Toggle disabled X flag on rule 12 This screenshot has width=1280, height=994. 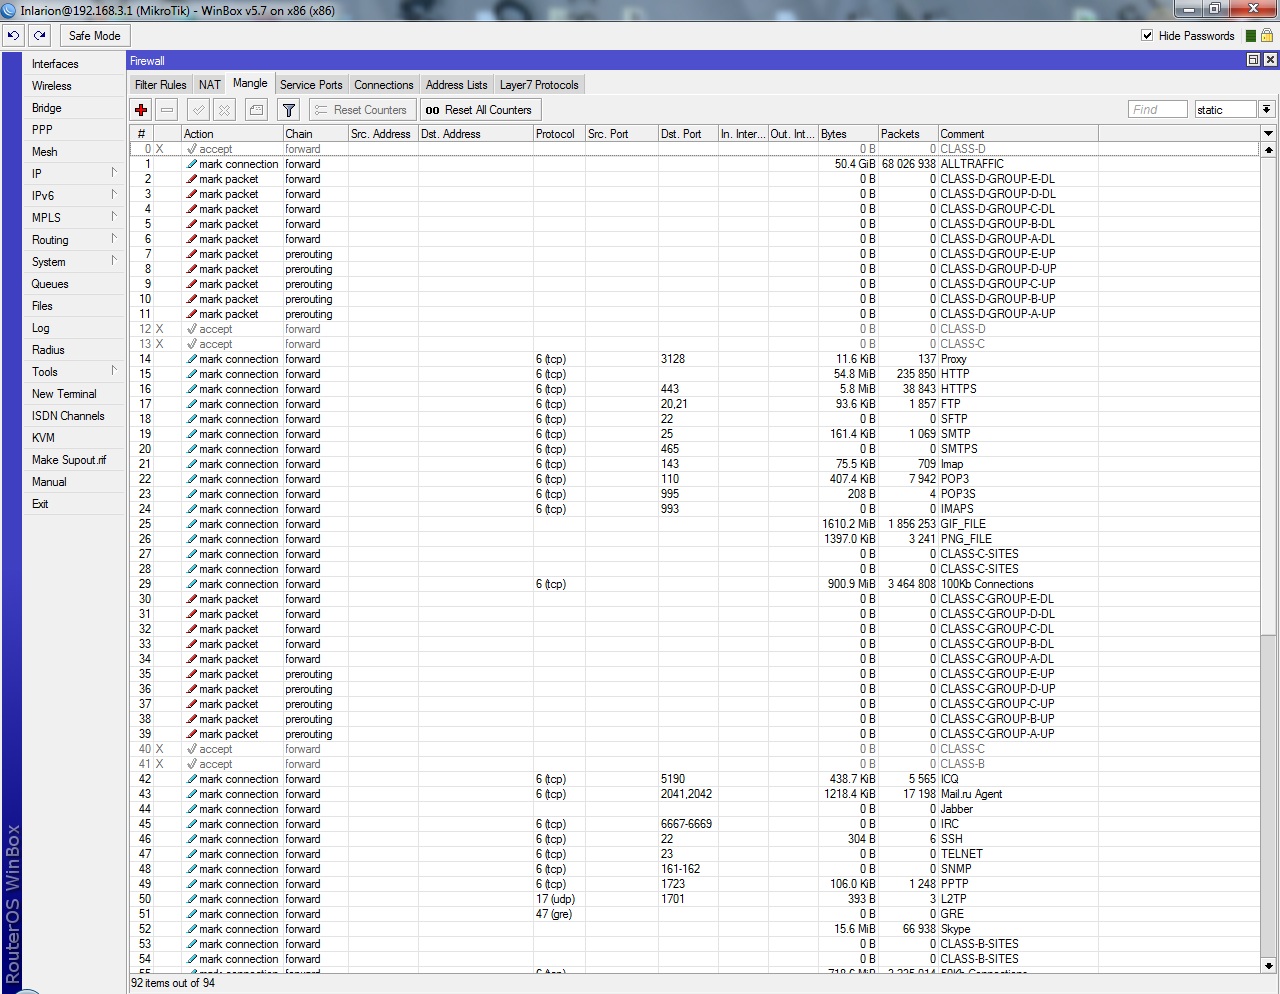pos(159,329)
